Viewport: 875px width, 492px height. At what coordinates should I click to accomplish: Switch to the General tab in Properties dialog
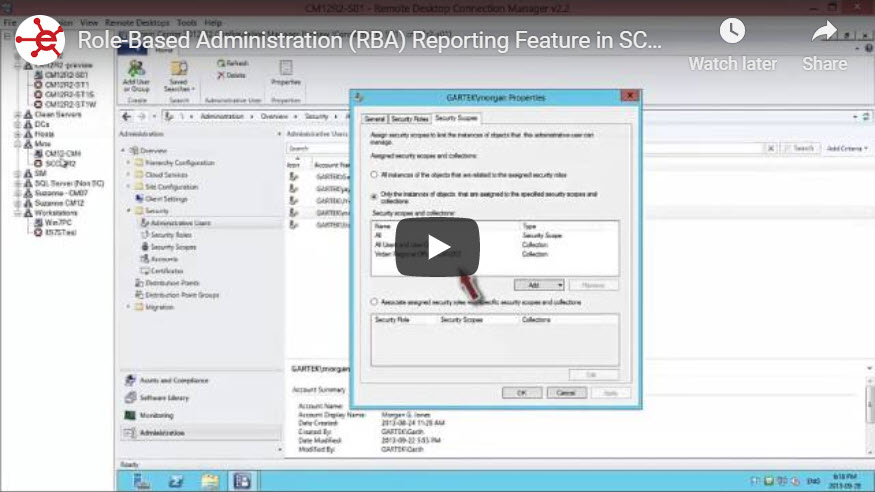click(374, 119)
